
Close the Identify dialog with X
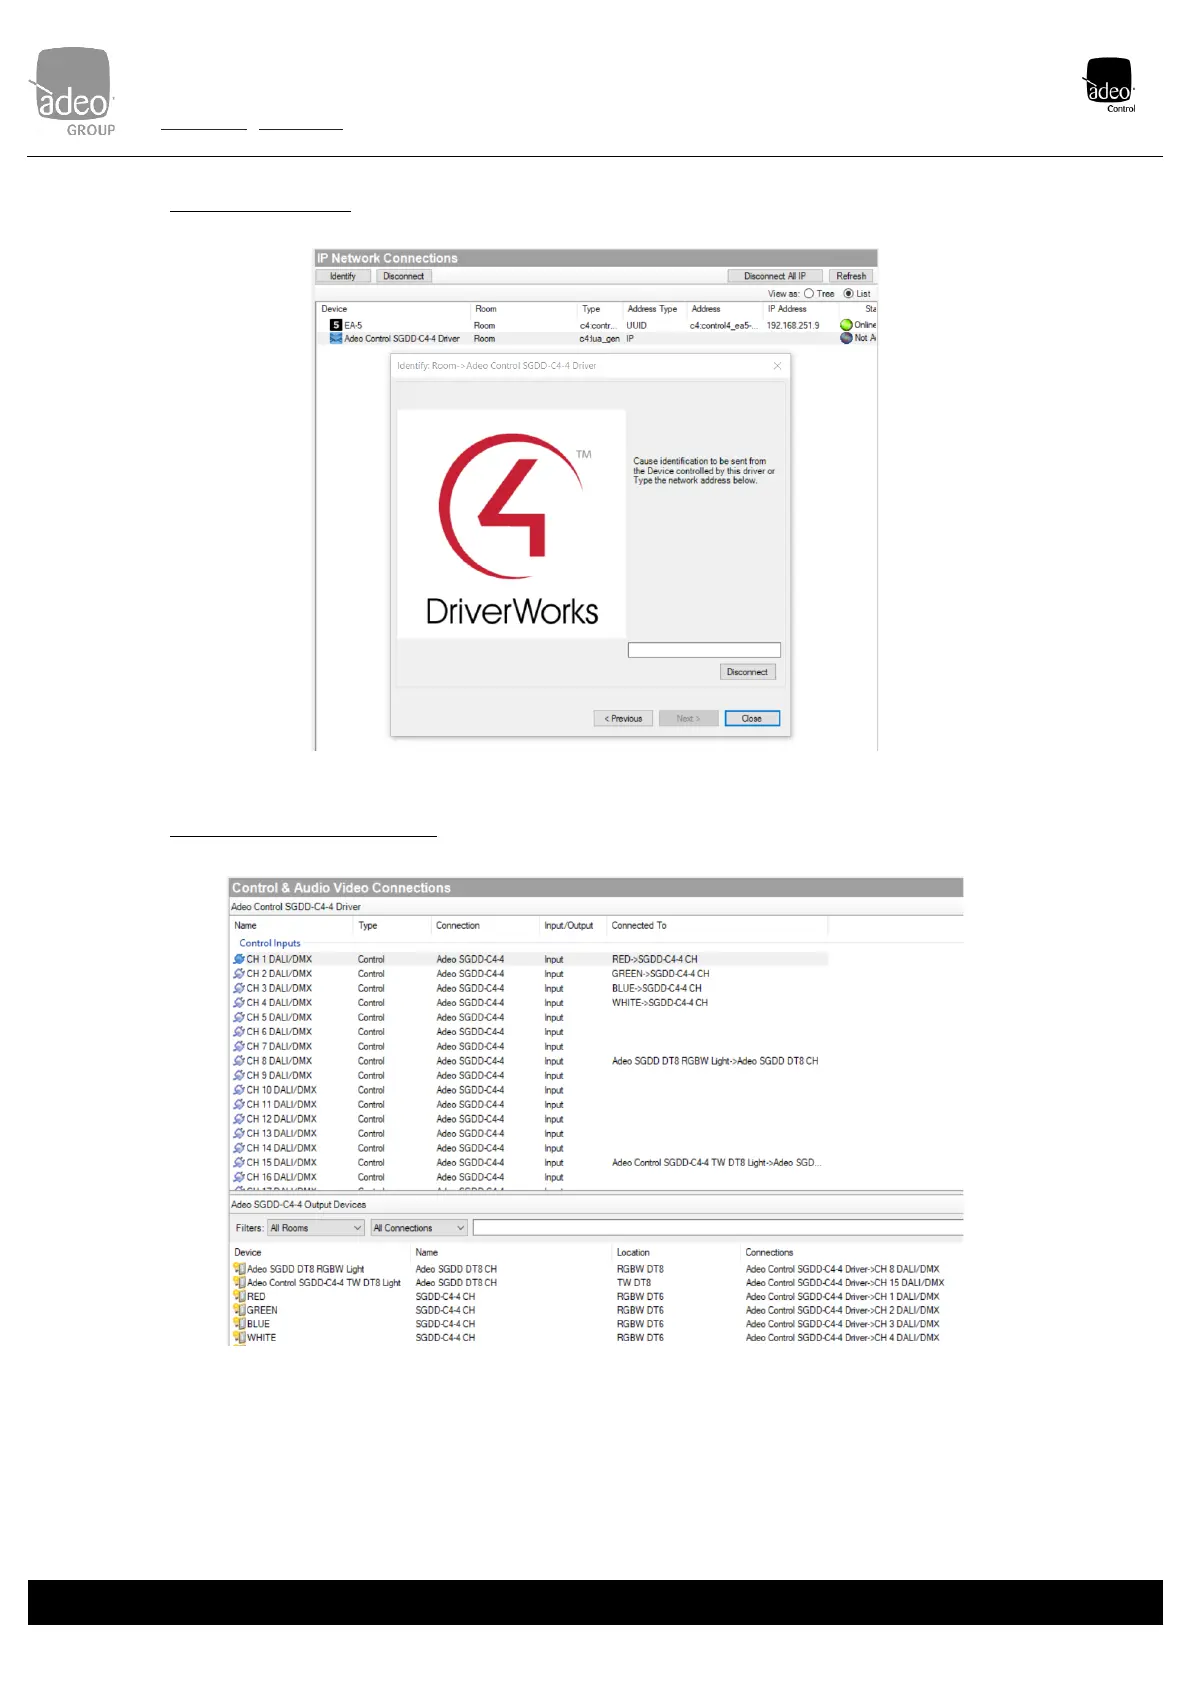pos(777,366)
